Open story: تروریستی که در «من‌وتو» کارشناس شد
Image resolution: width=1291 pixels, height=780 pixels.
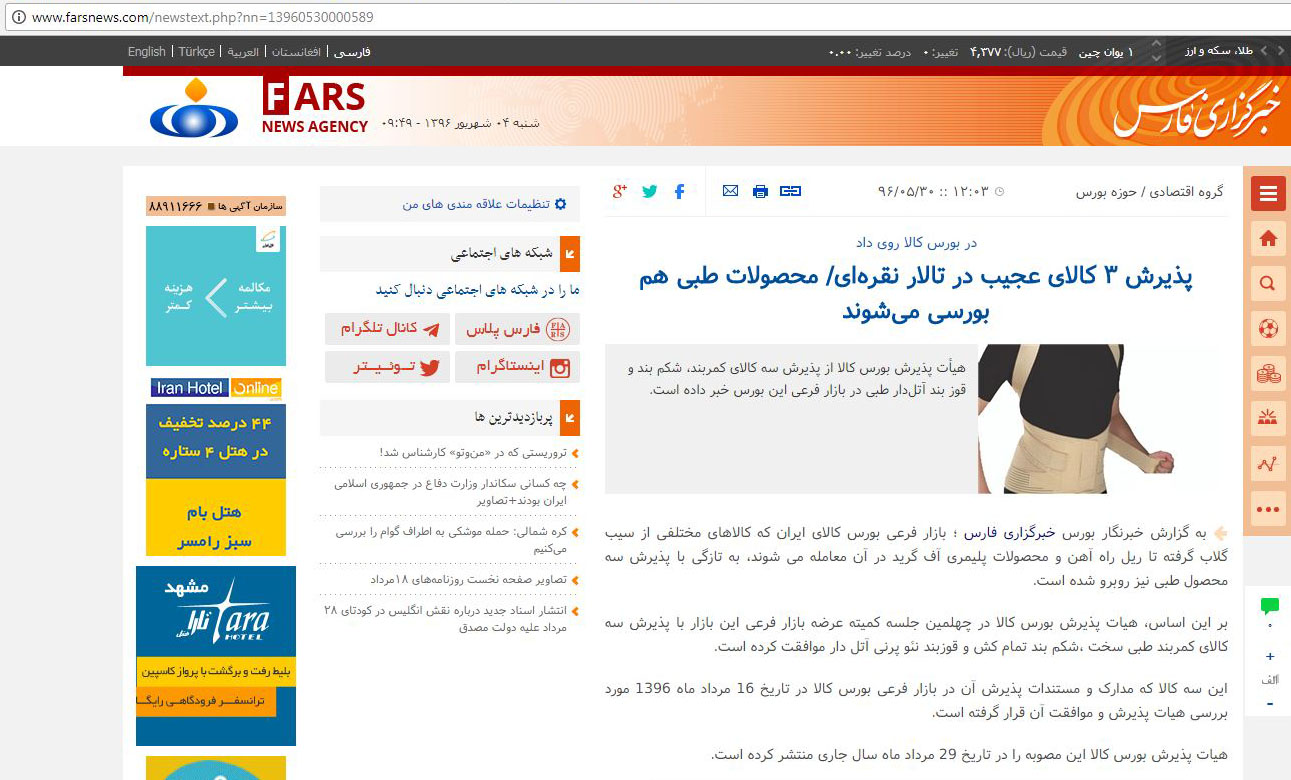(474, 453)
